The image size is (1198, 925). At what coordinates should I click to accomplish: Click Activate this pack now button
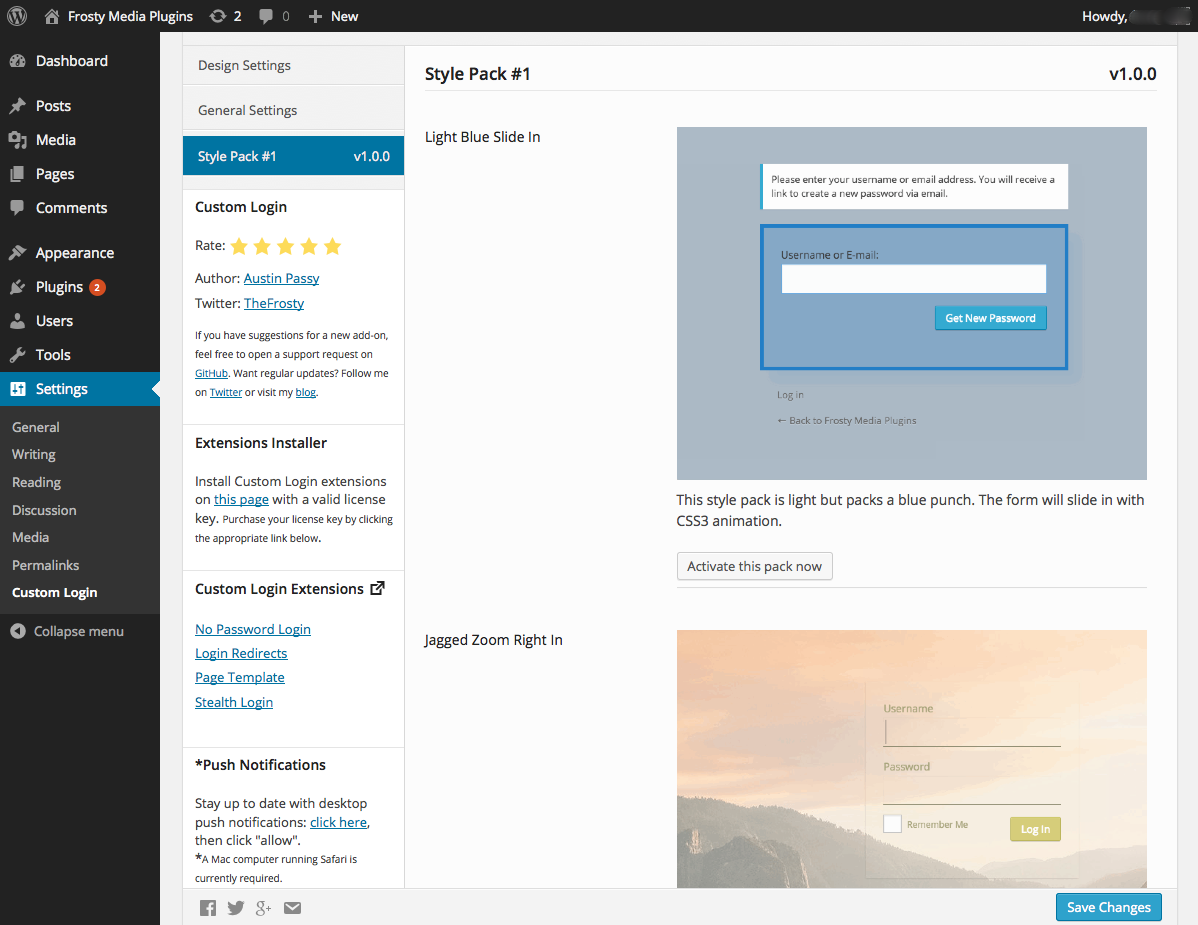pyautogui.click(x=754, y=566)
